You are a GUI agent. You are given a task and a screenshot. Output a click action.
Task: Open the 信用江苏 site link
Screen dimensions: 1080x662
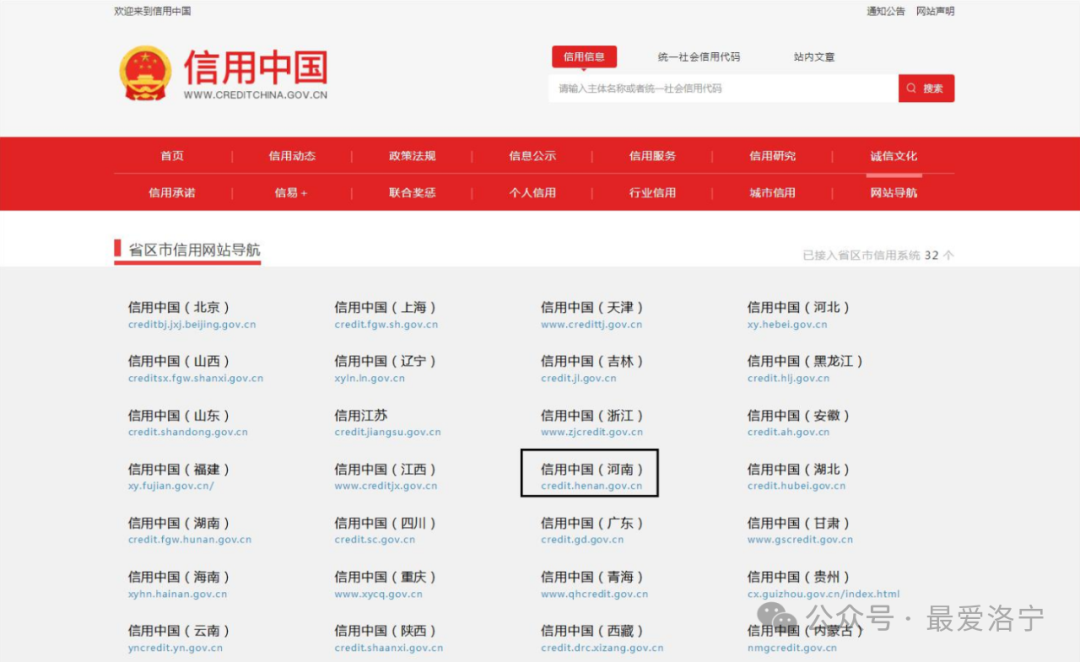coord(361,416)
